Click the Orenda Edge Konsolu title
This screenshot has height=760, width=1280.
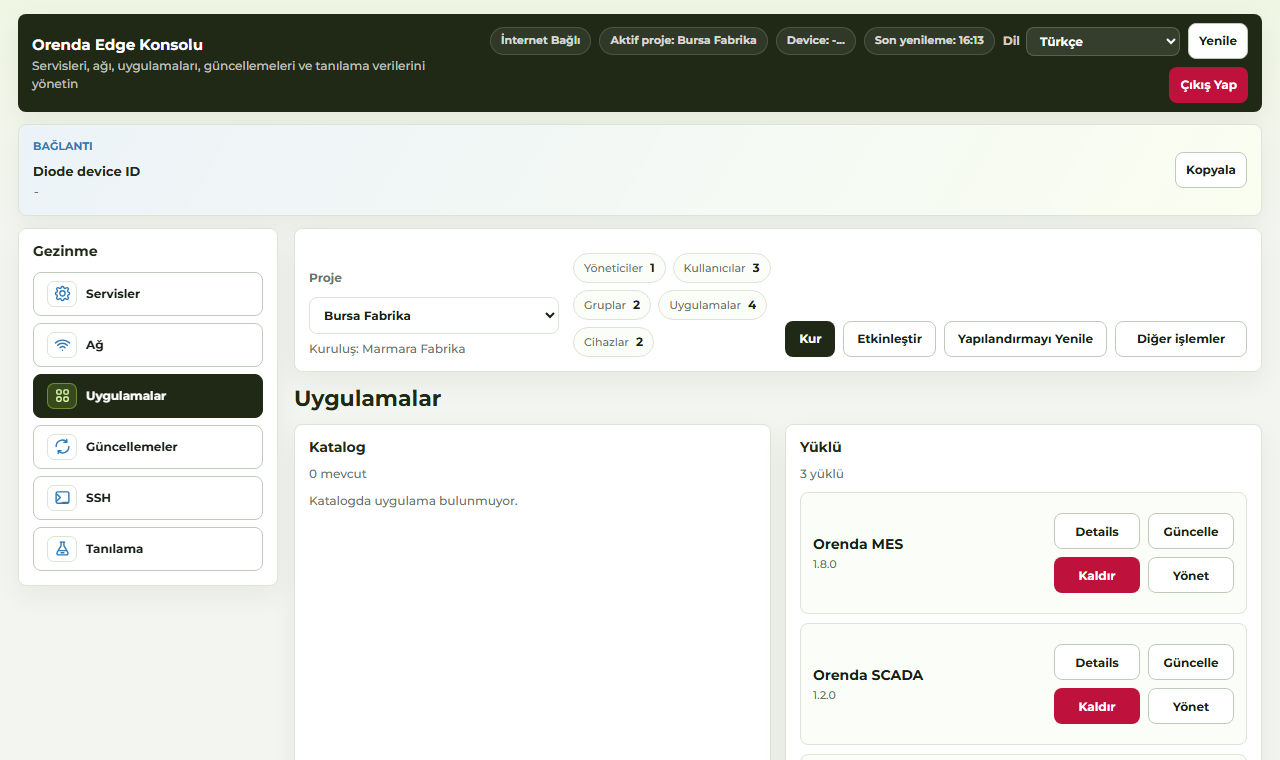click(x=117, y=45)
